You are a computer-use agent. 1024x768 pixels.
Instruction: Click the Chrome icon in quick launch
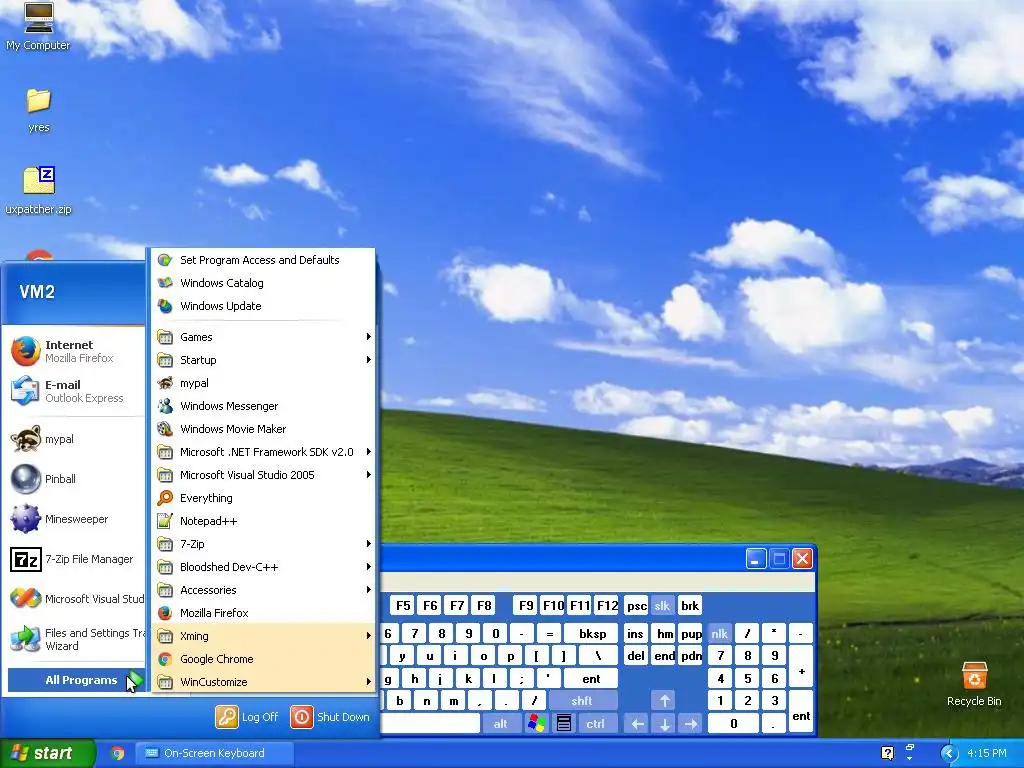118,753
